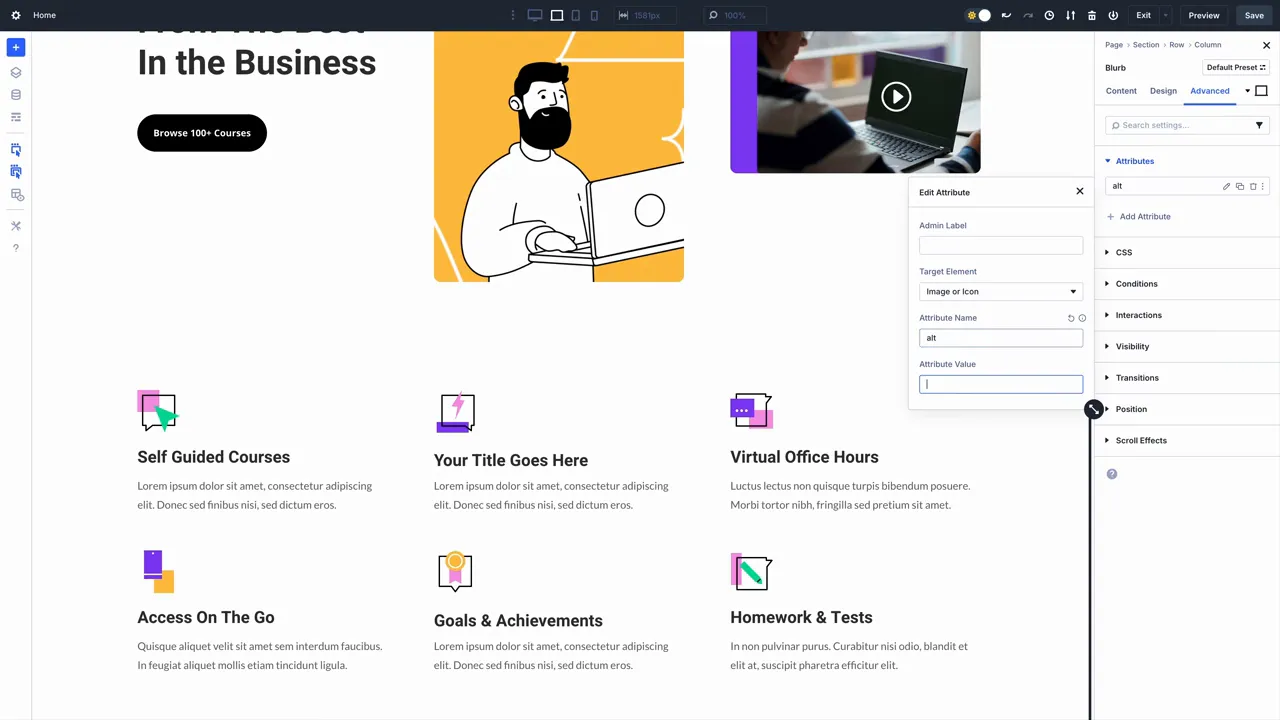Select the Layers view icon in left sidebar
Image resolution: width=1280 pixels, height=720 pixels.
coord(15,72)
